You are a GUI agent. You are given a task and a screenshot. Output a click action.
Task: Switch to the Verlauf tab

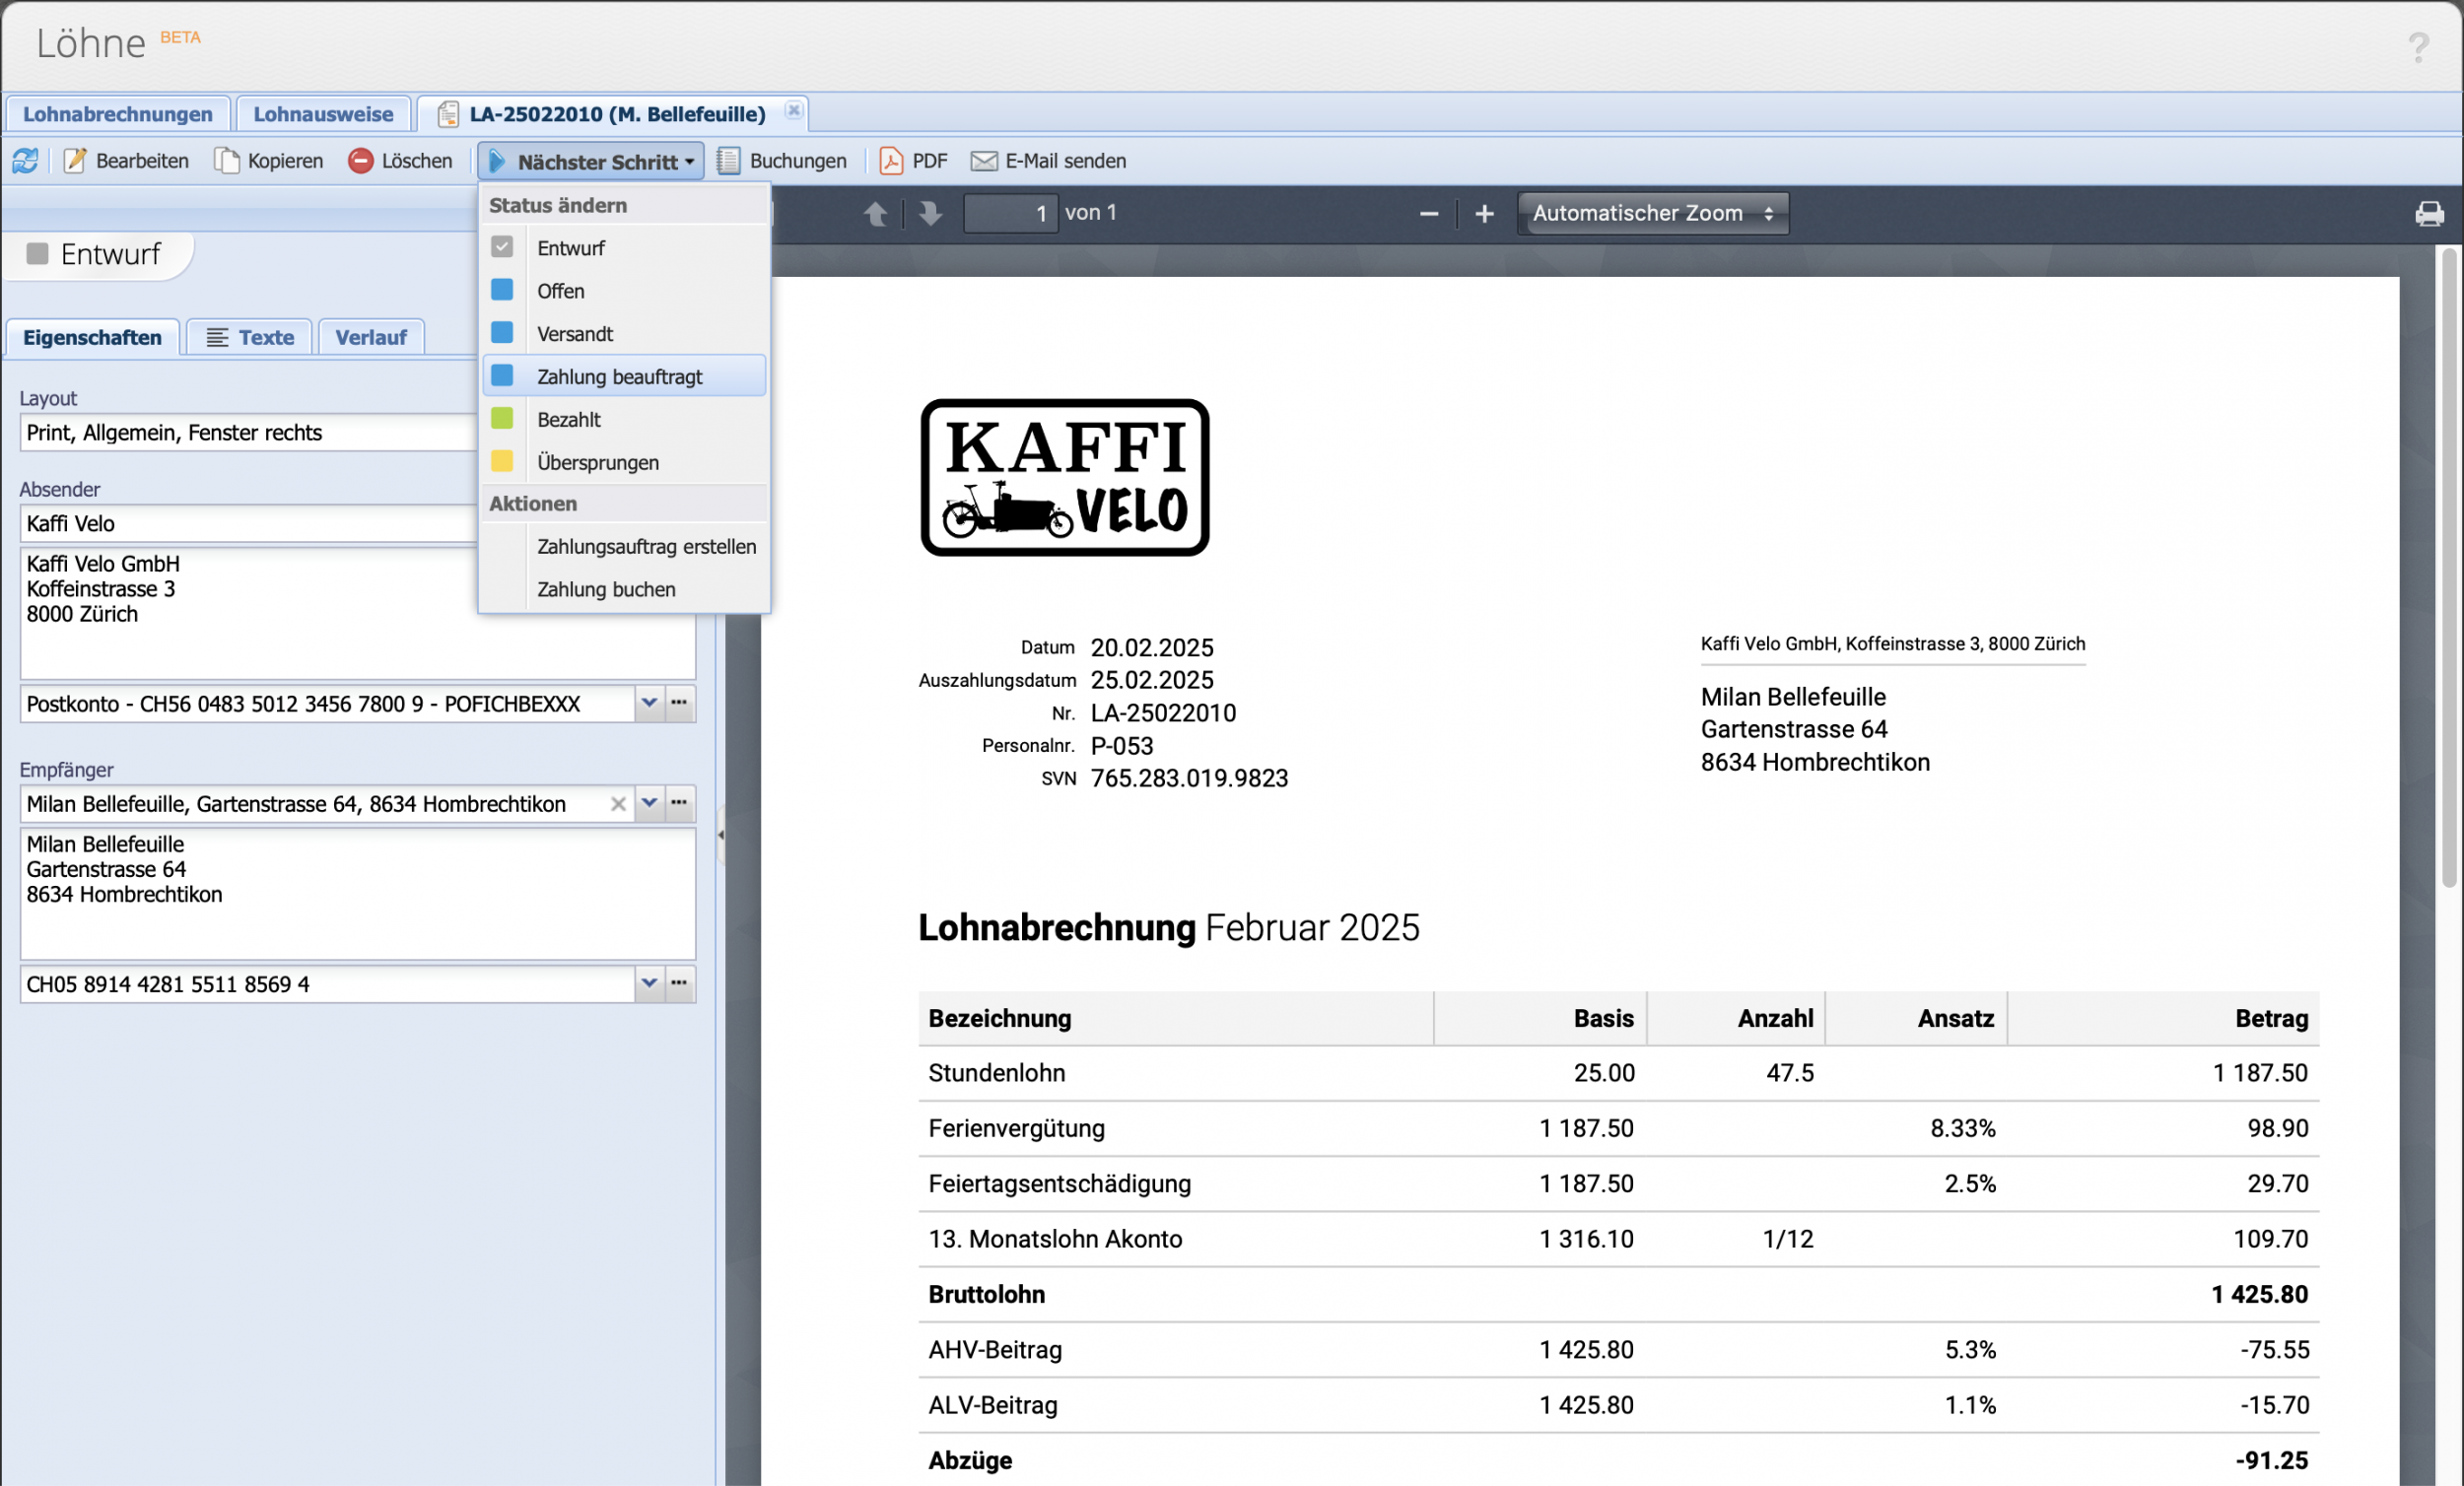tap(370, 338)
